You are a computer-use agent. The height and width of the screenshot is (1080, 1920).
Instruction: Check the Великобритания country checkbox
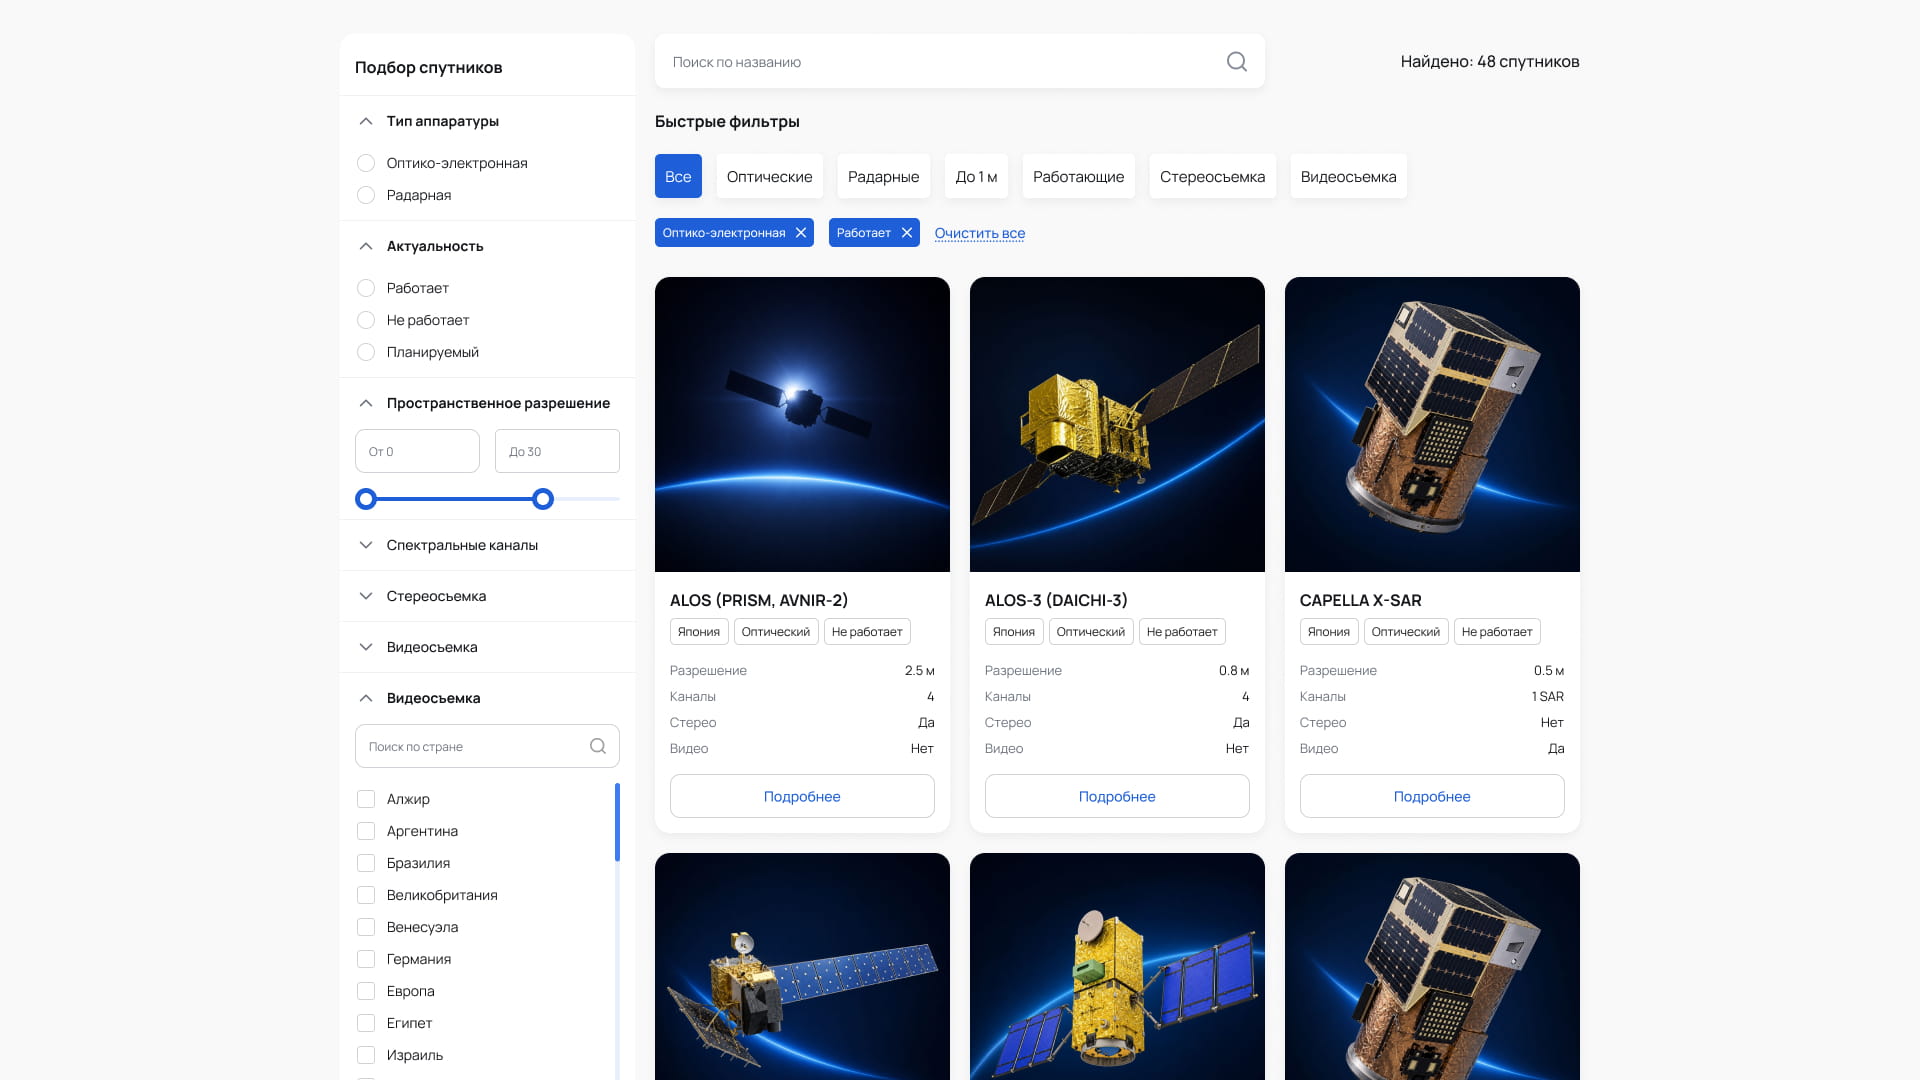click(x=366, y=895)
